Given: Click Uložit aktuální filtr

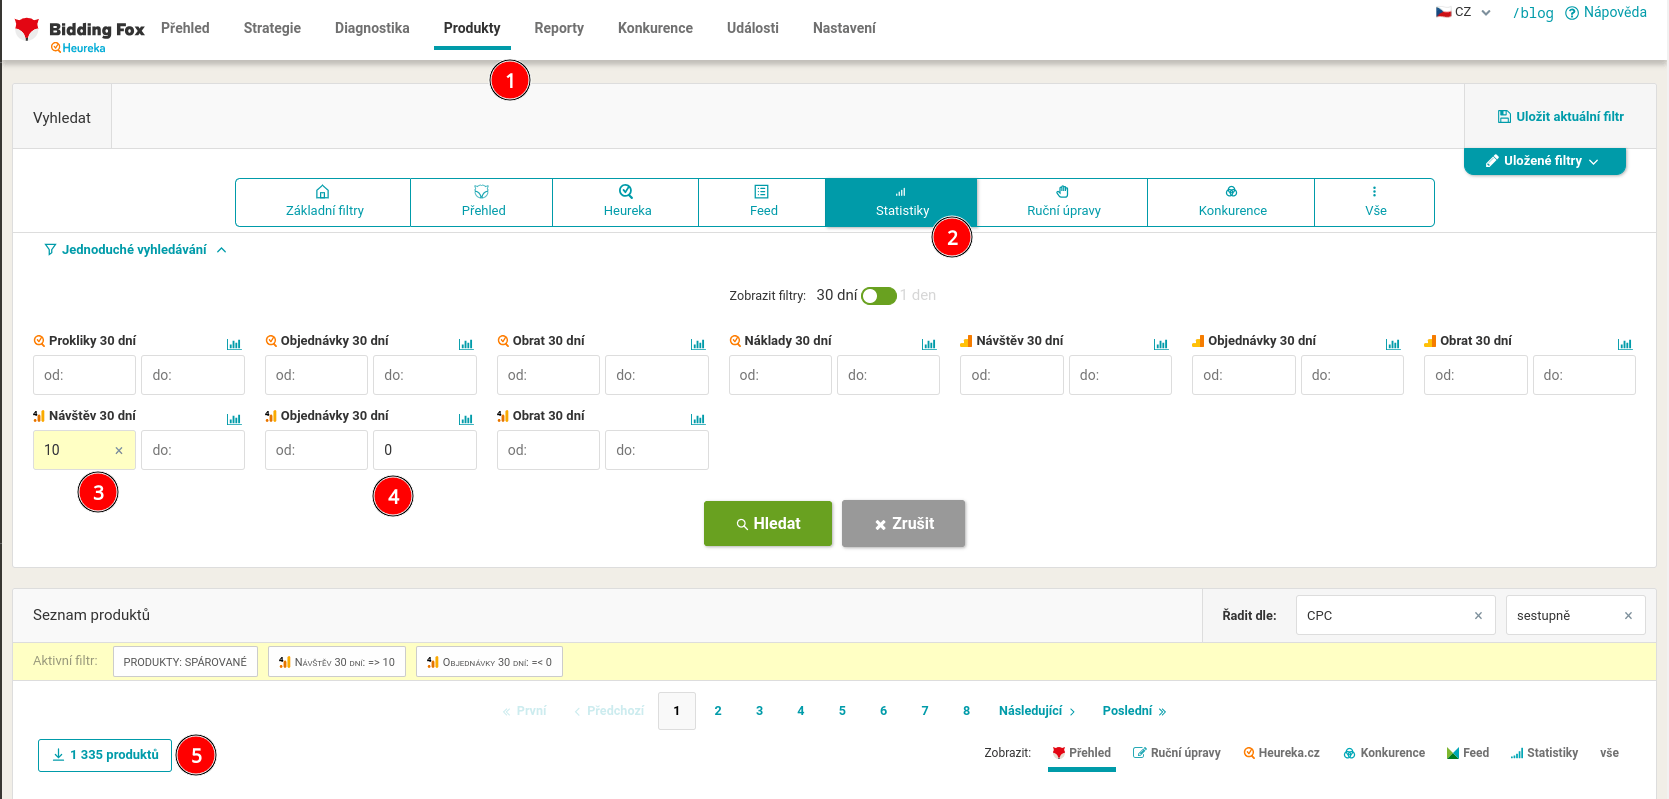Looking at the screenshot, I should click(1560, 117).
